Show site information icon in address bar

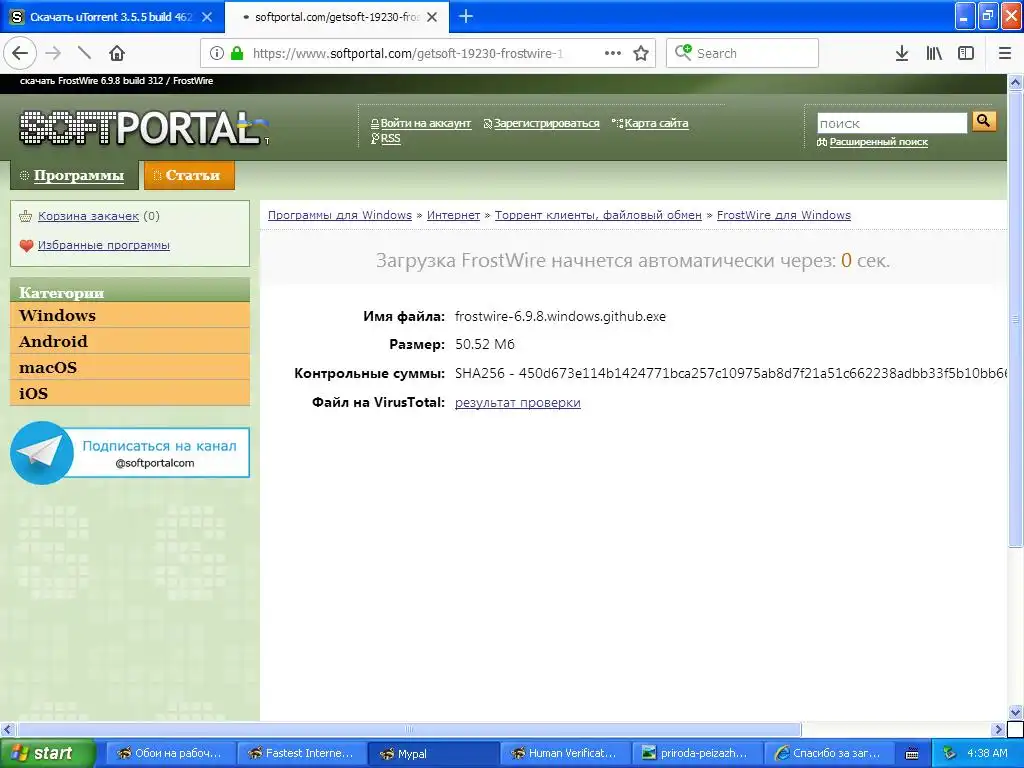217,54
